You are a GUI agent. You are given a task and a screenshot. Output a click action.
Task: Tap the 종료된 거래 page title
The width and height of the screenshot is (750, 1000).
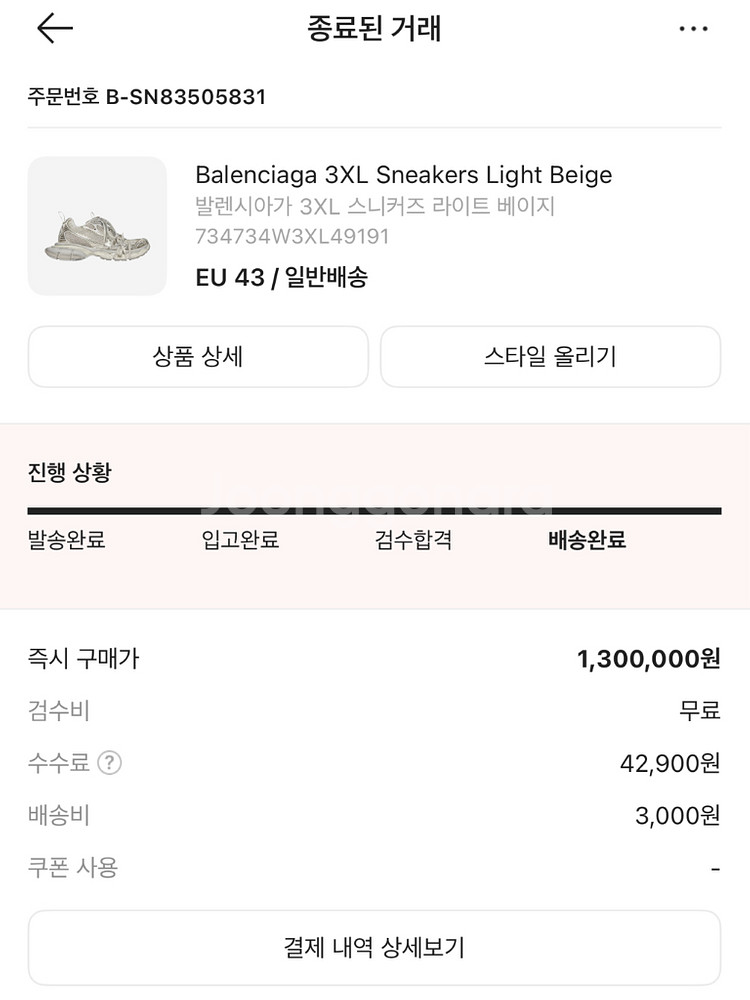(374, 29)
